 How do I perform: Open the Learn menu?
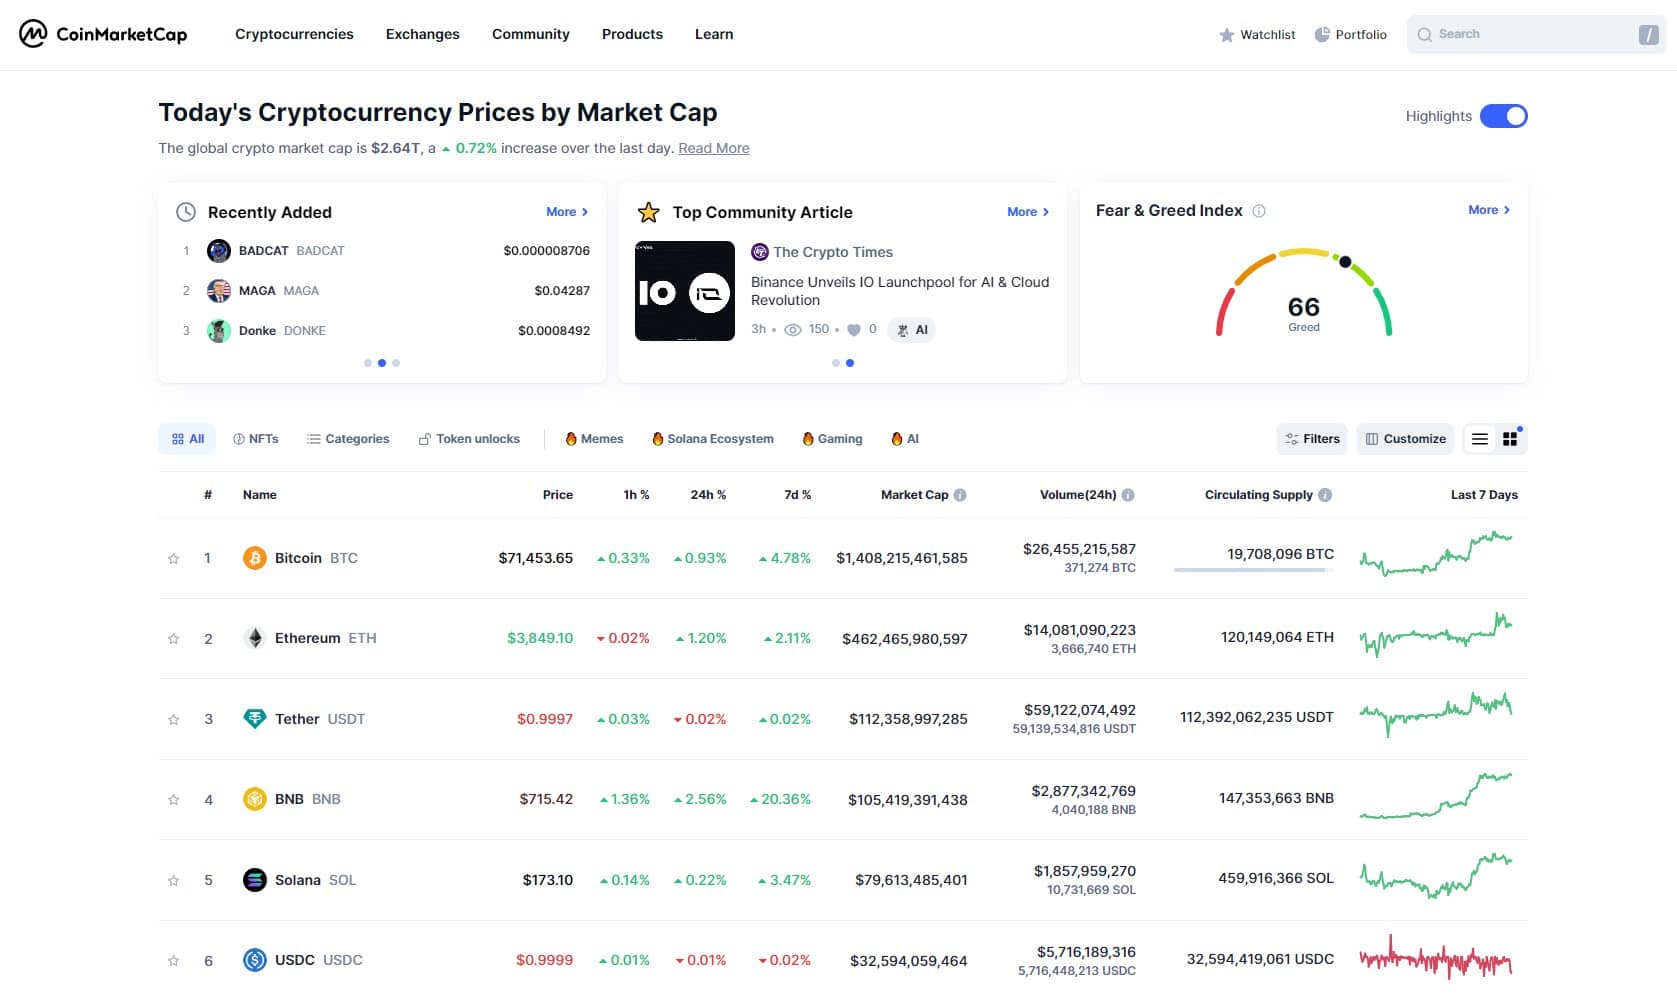[714, 34]
